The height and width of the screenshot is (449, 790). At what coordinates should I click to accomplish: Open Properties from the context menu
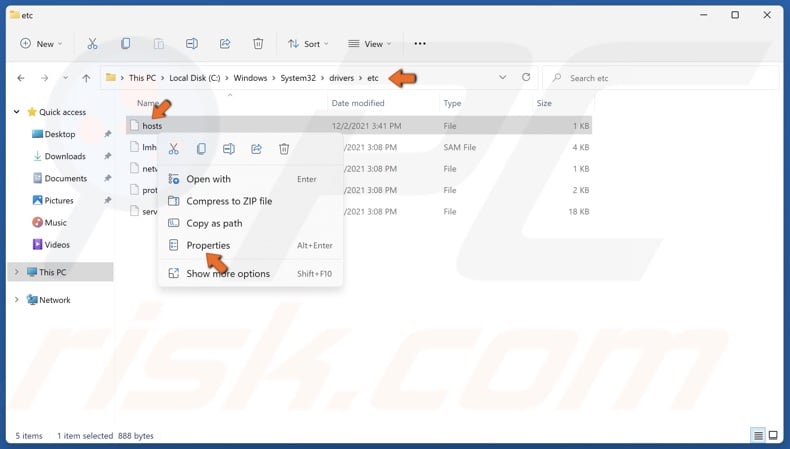[250, 245]
